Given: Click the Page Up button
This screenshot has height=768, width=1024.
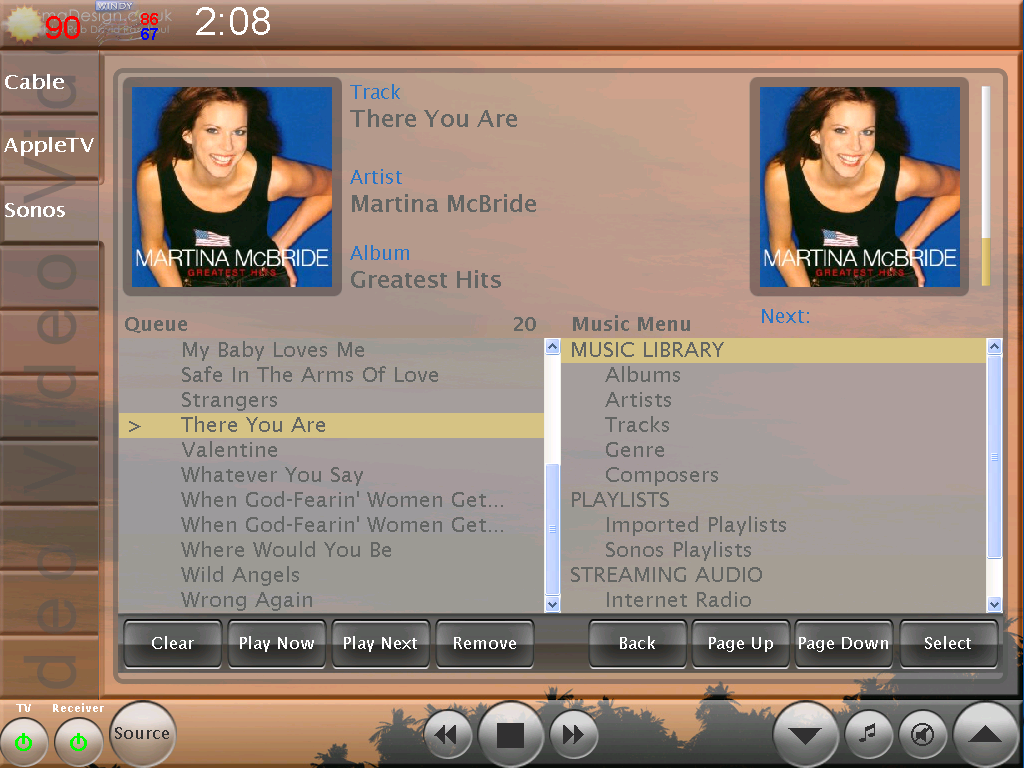Looking at the screenshot, I should coord(741,643).
